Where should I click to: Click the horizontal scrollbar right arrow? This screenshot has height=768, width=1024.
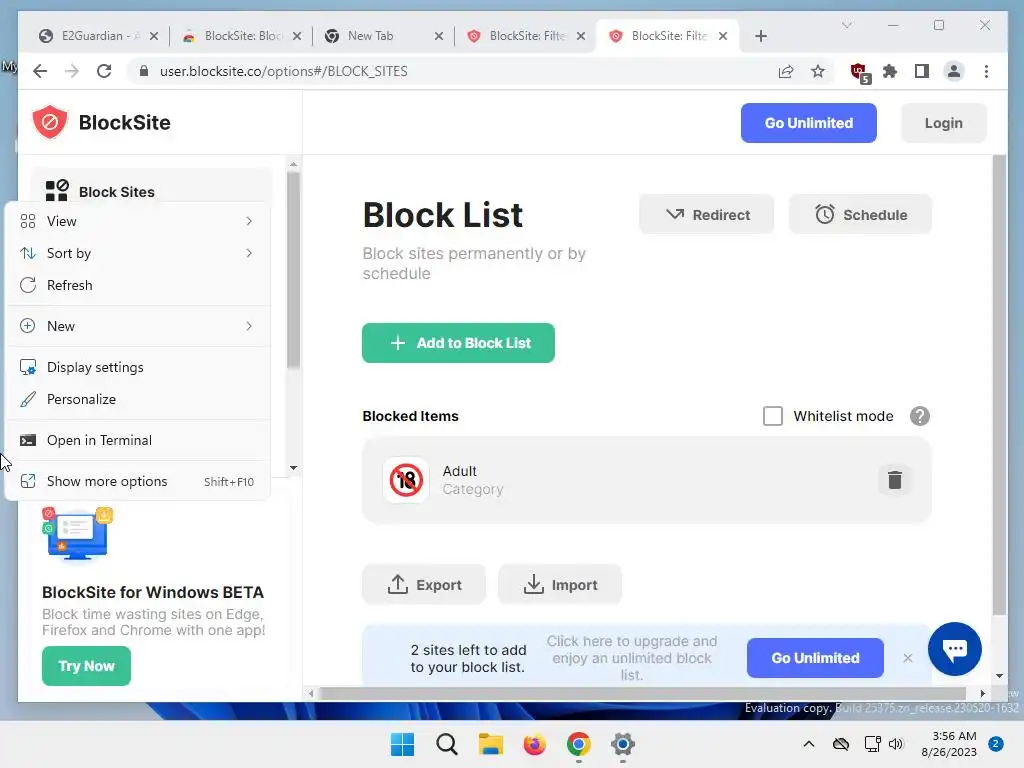click(982, 694)
